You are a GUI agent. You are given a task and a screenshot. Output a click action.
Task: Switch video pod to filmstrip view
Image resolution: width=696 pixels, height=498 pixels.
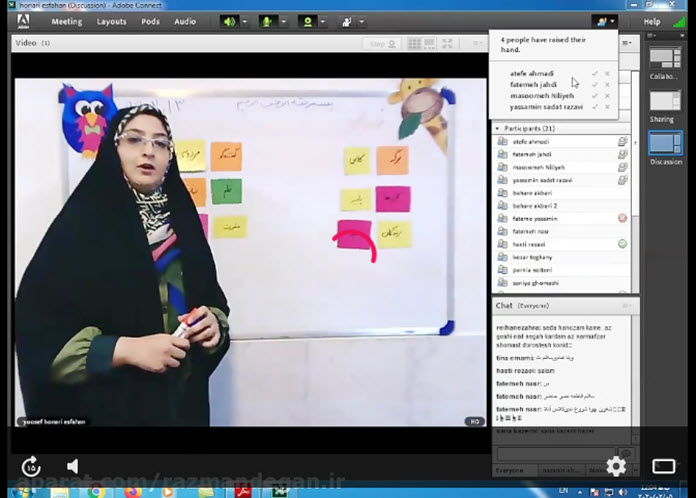point(429,43)
